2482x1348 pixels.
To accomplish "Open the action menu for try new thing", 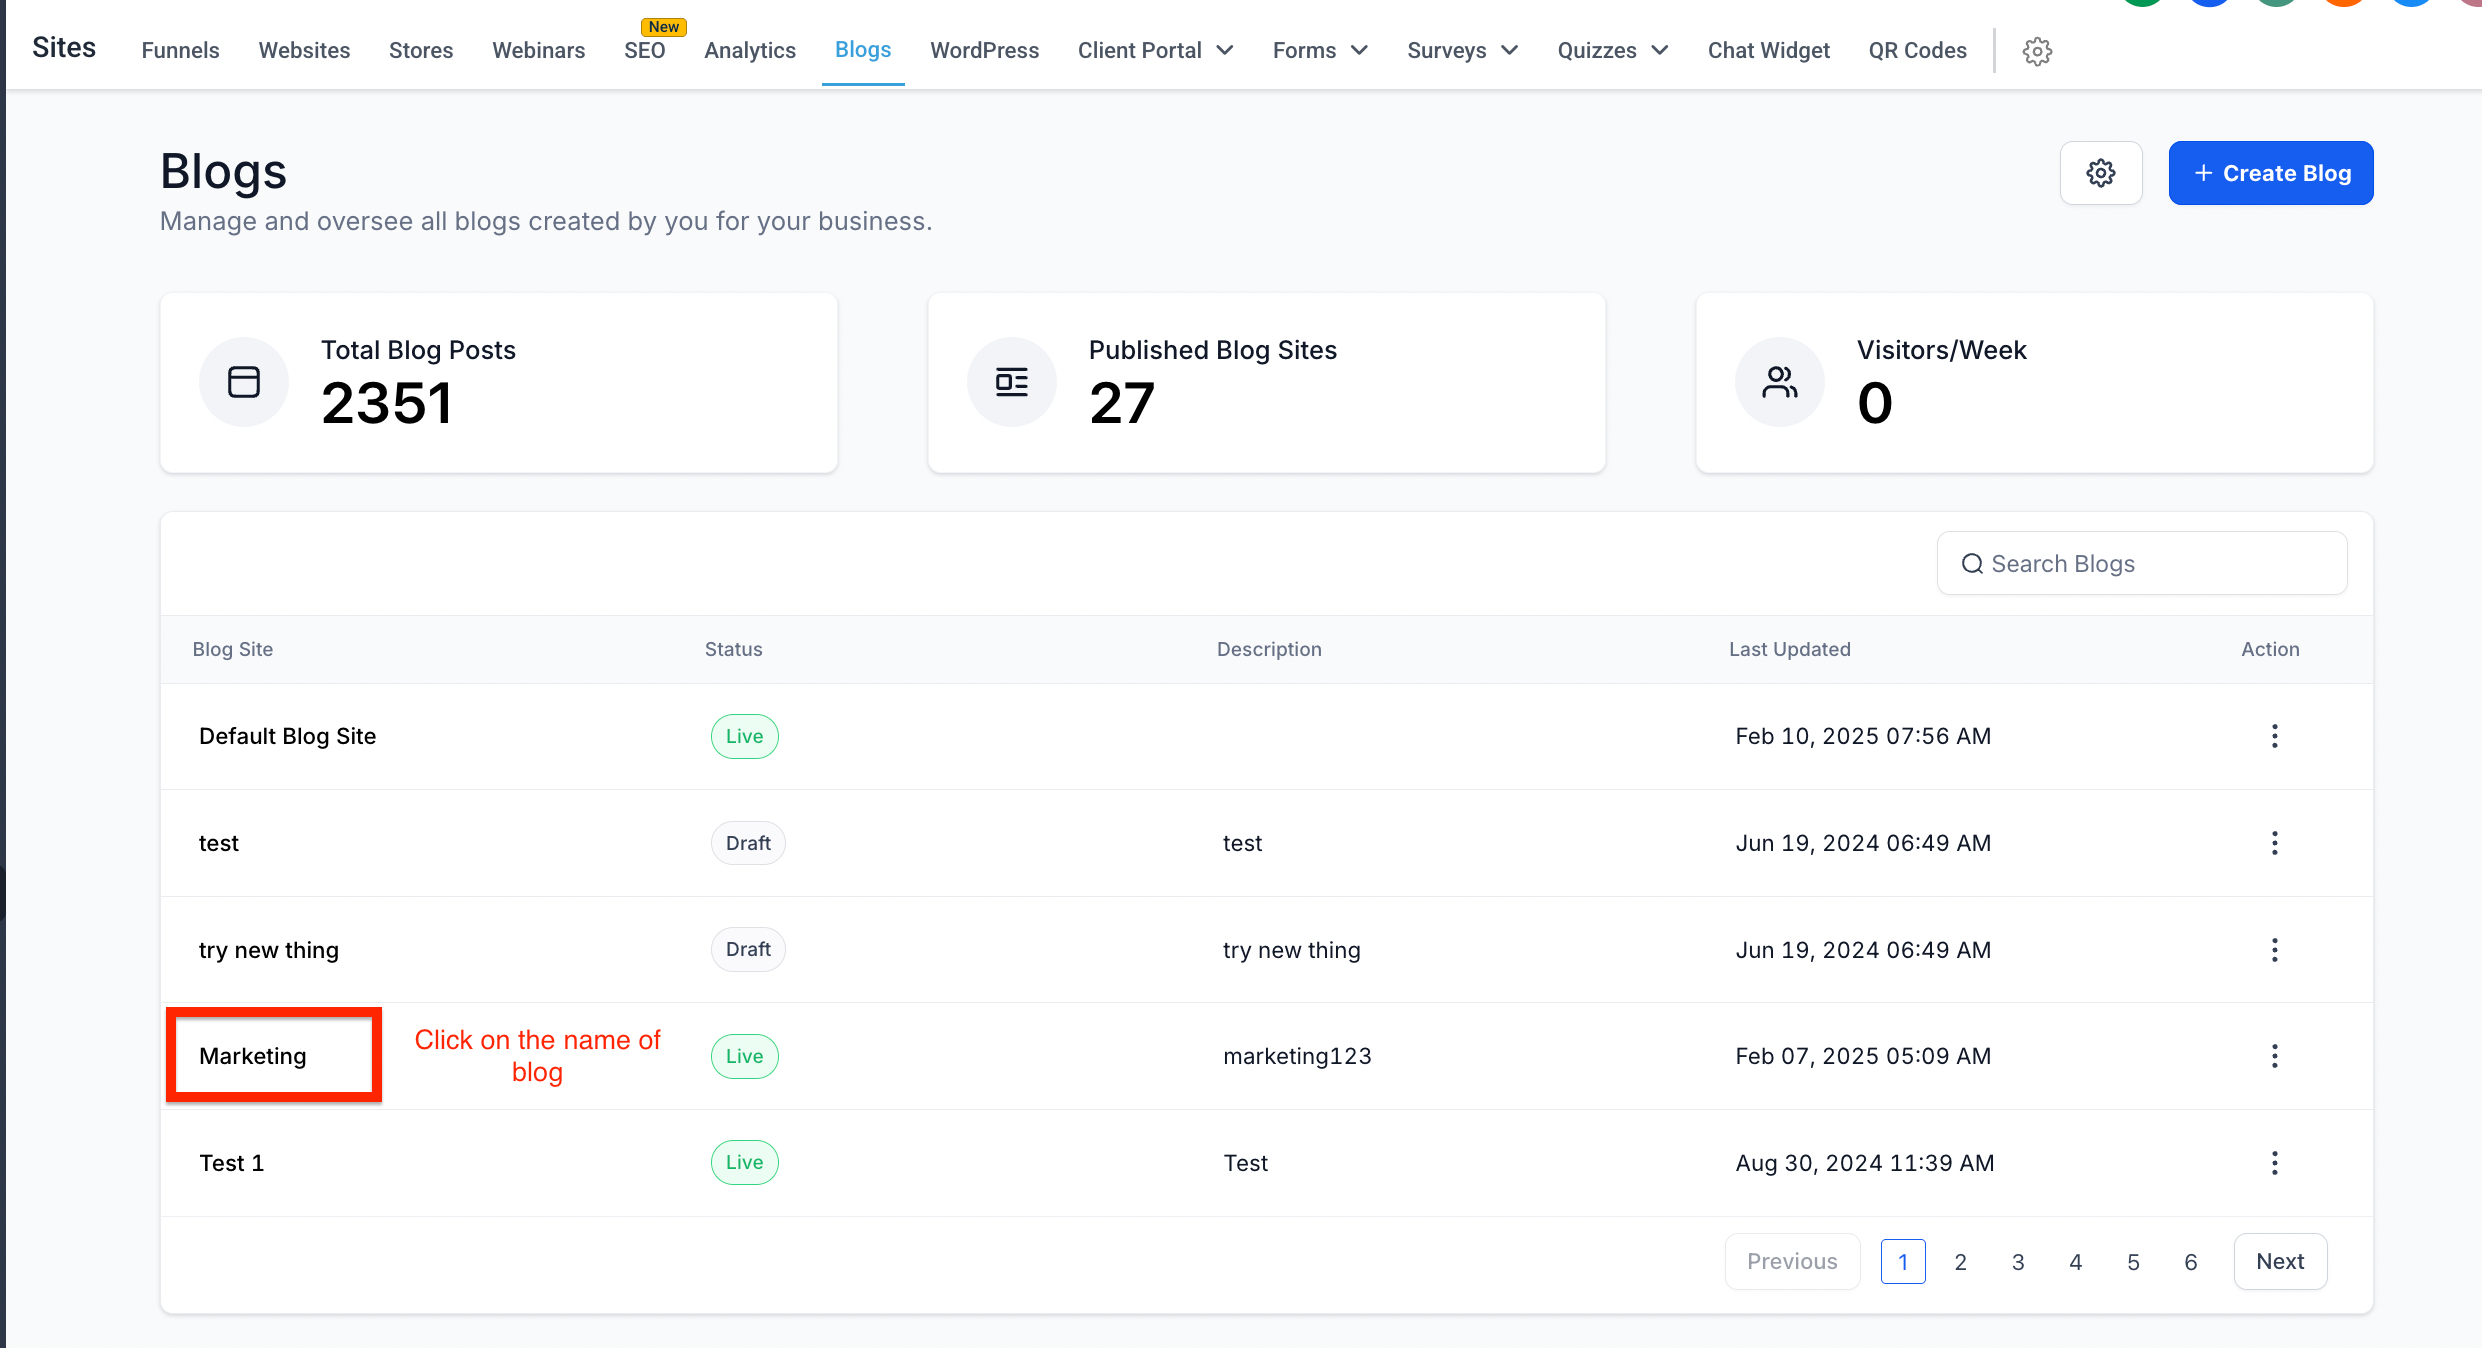I will 2274,950.
